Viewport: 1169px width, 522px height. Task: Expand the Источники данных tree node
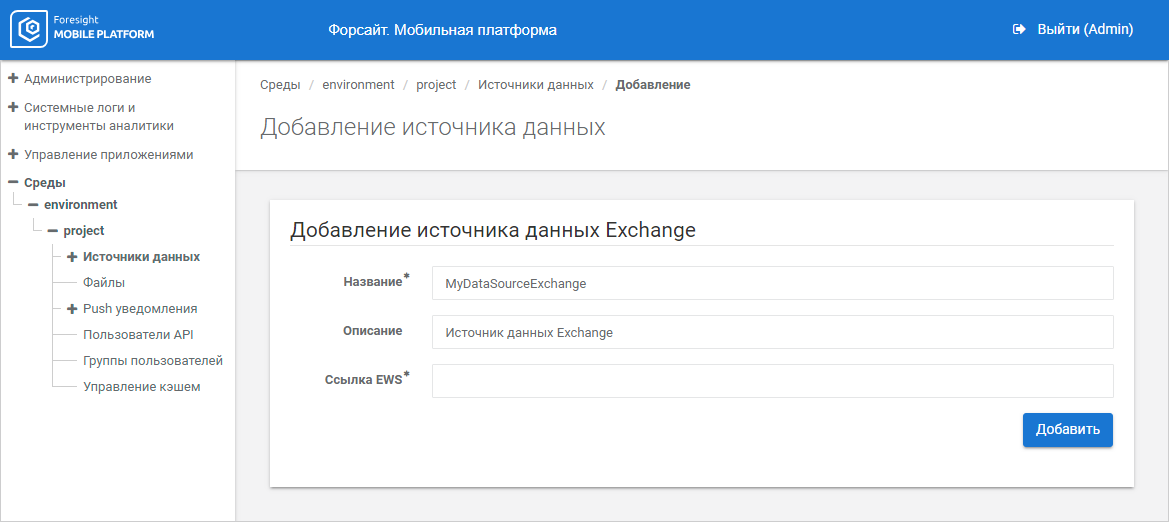[x=72, y=257]
